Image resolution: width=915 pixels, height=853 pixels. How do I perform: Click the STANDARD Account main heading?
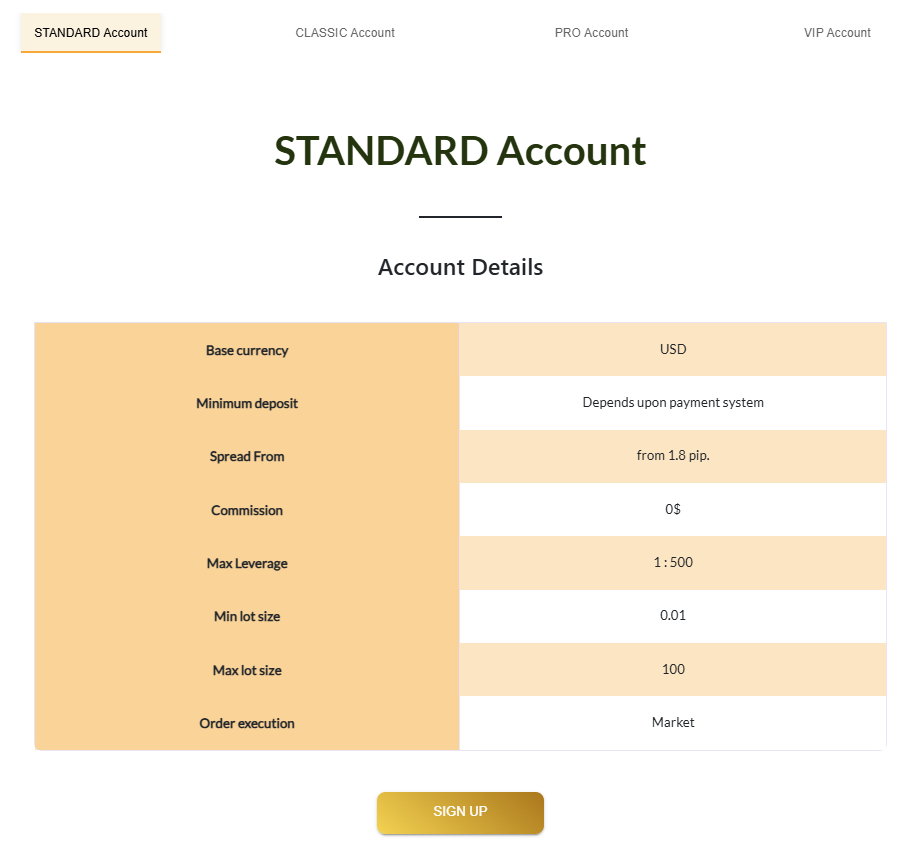tap(460, 151)
